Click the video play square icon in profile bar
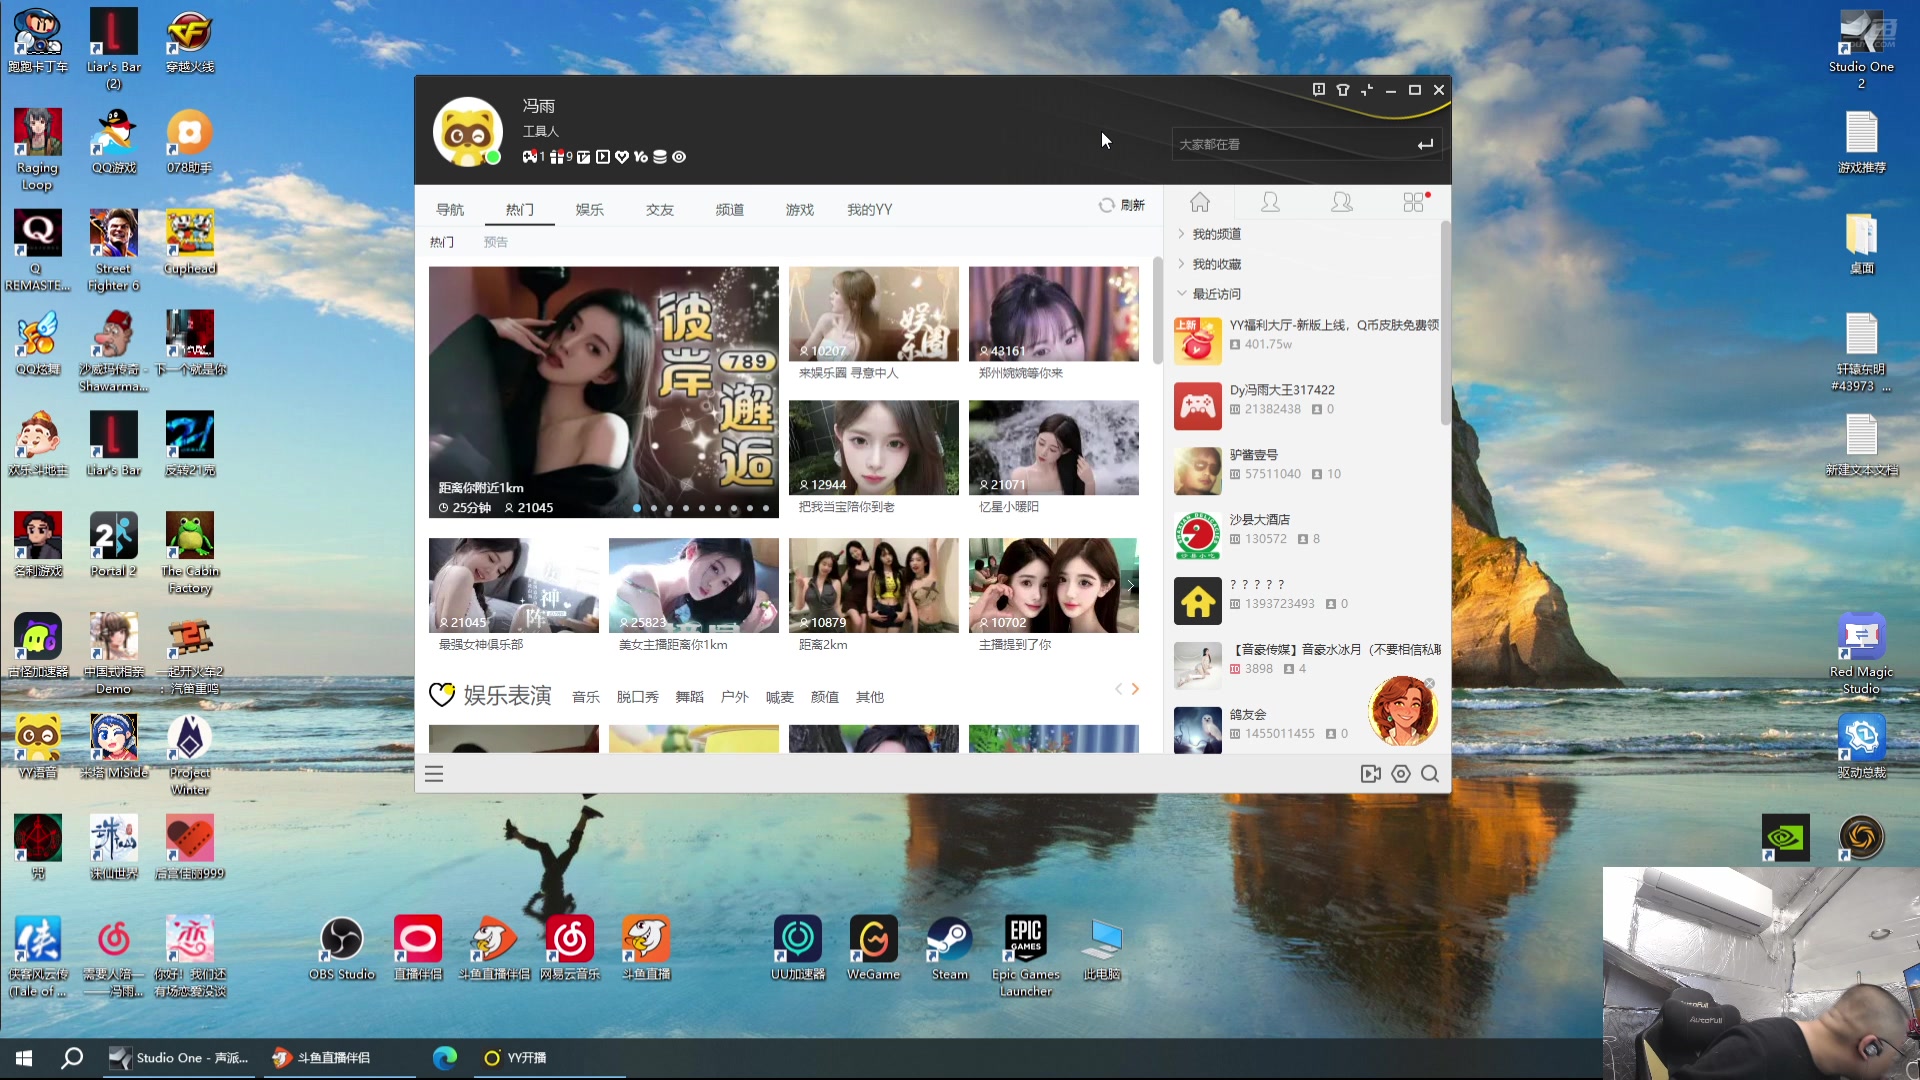Screen dimensions: 1920x1080 click(603, 157)
